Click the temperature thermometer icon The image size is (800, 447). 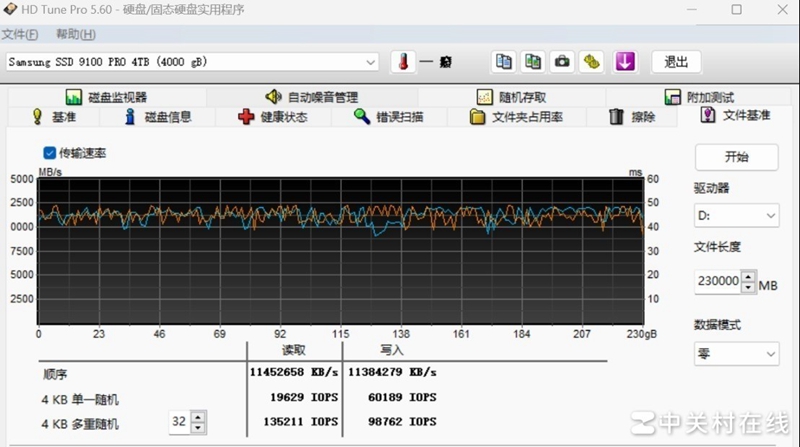coord(402,61)
